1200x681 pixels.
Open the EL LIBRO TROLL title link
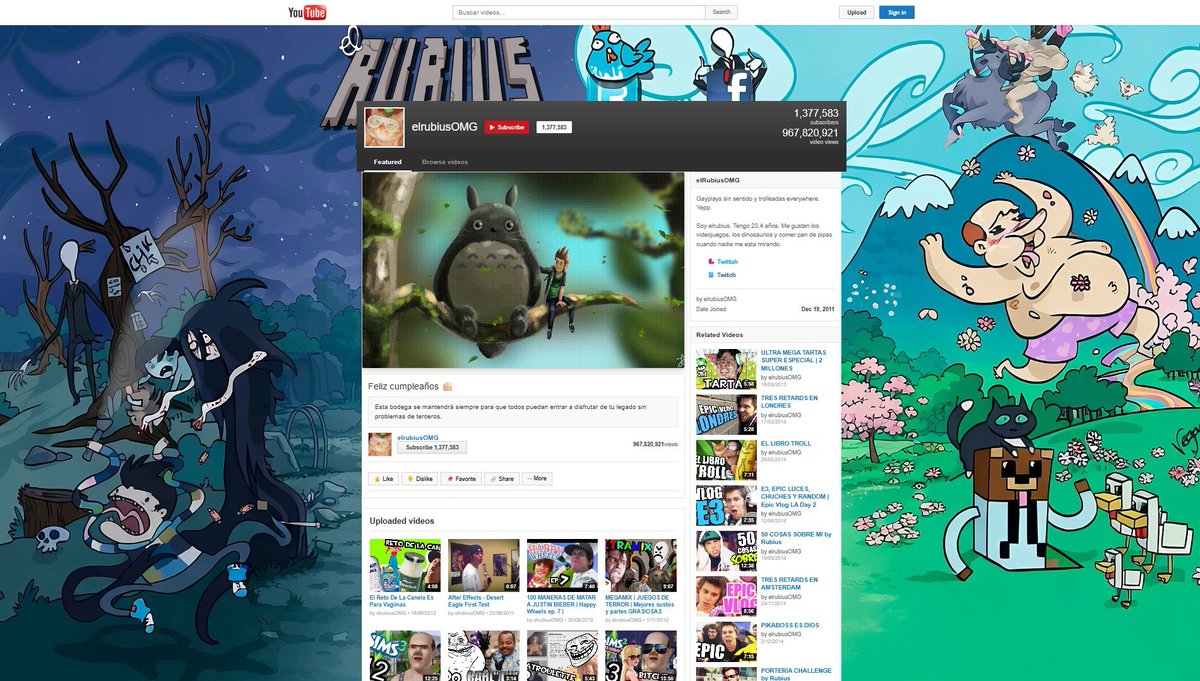[786, 443]
